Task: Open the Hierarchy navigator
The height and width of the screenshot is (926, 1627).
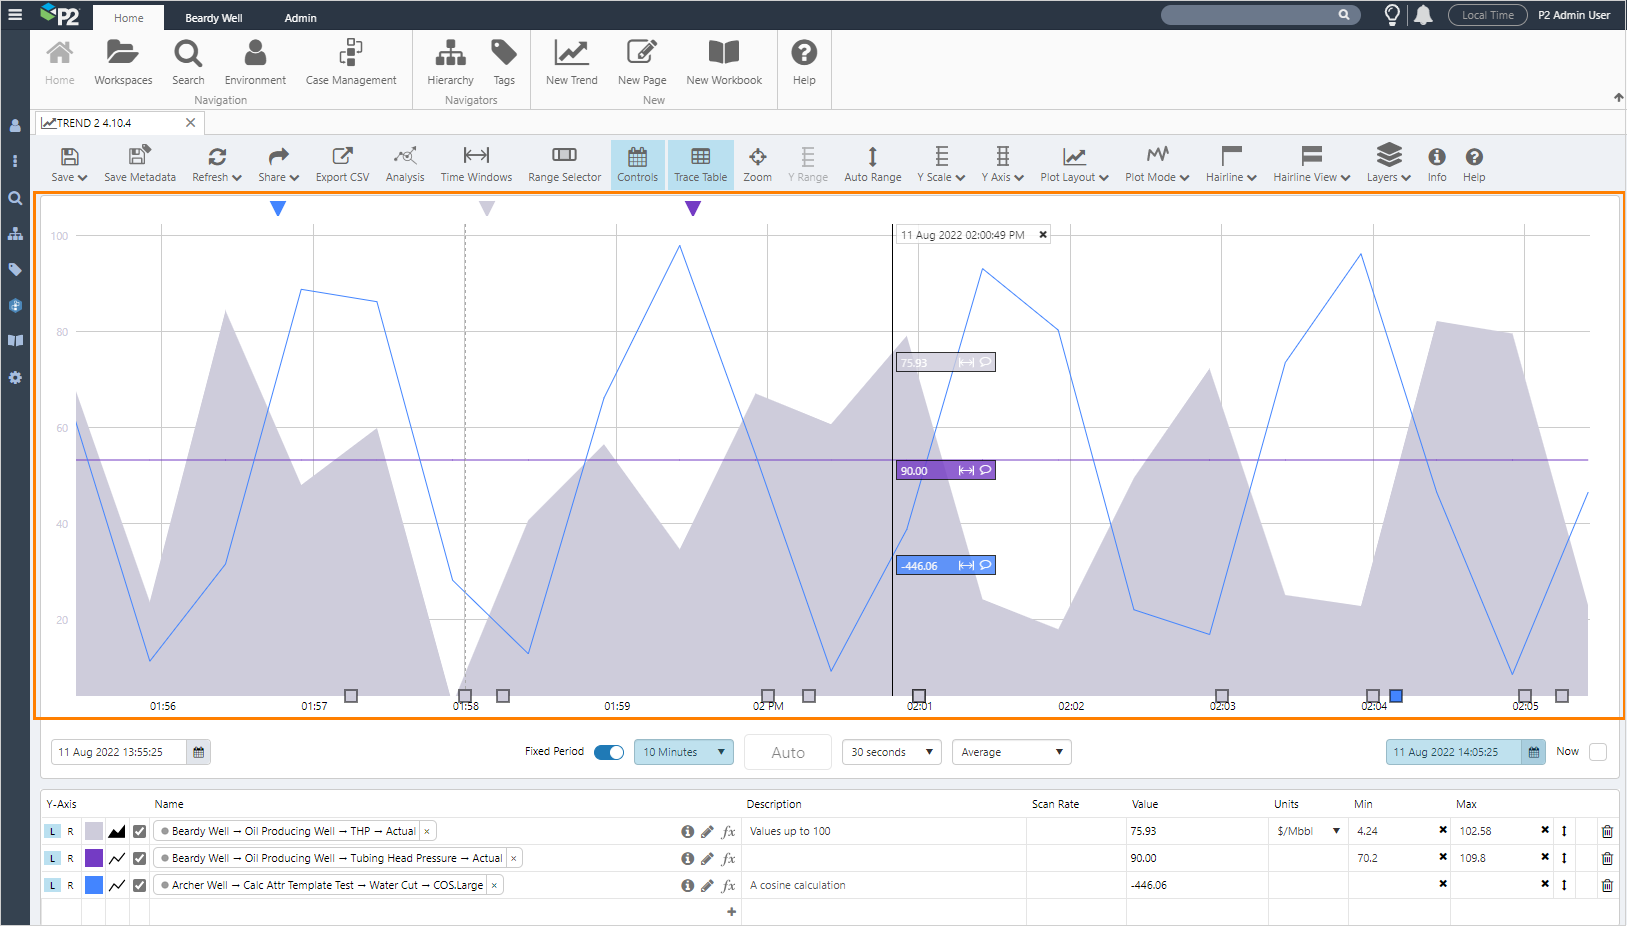Action: click(450, 62)
